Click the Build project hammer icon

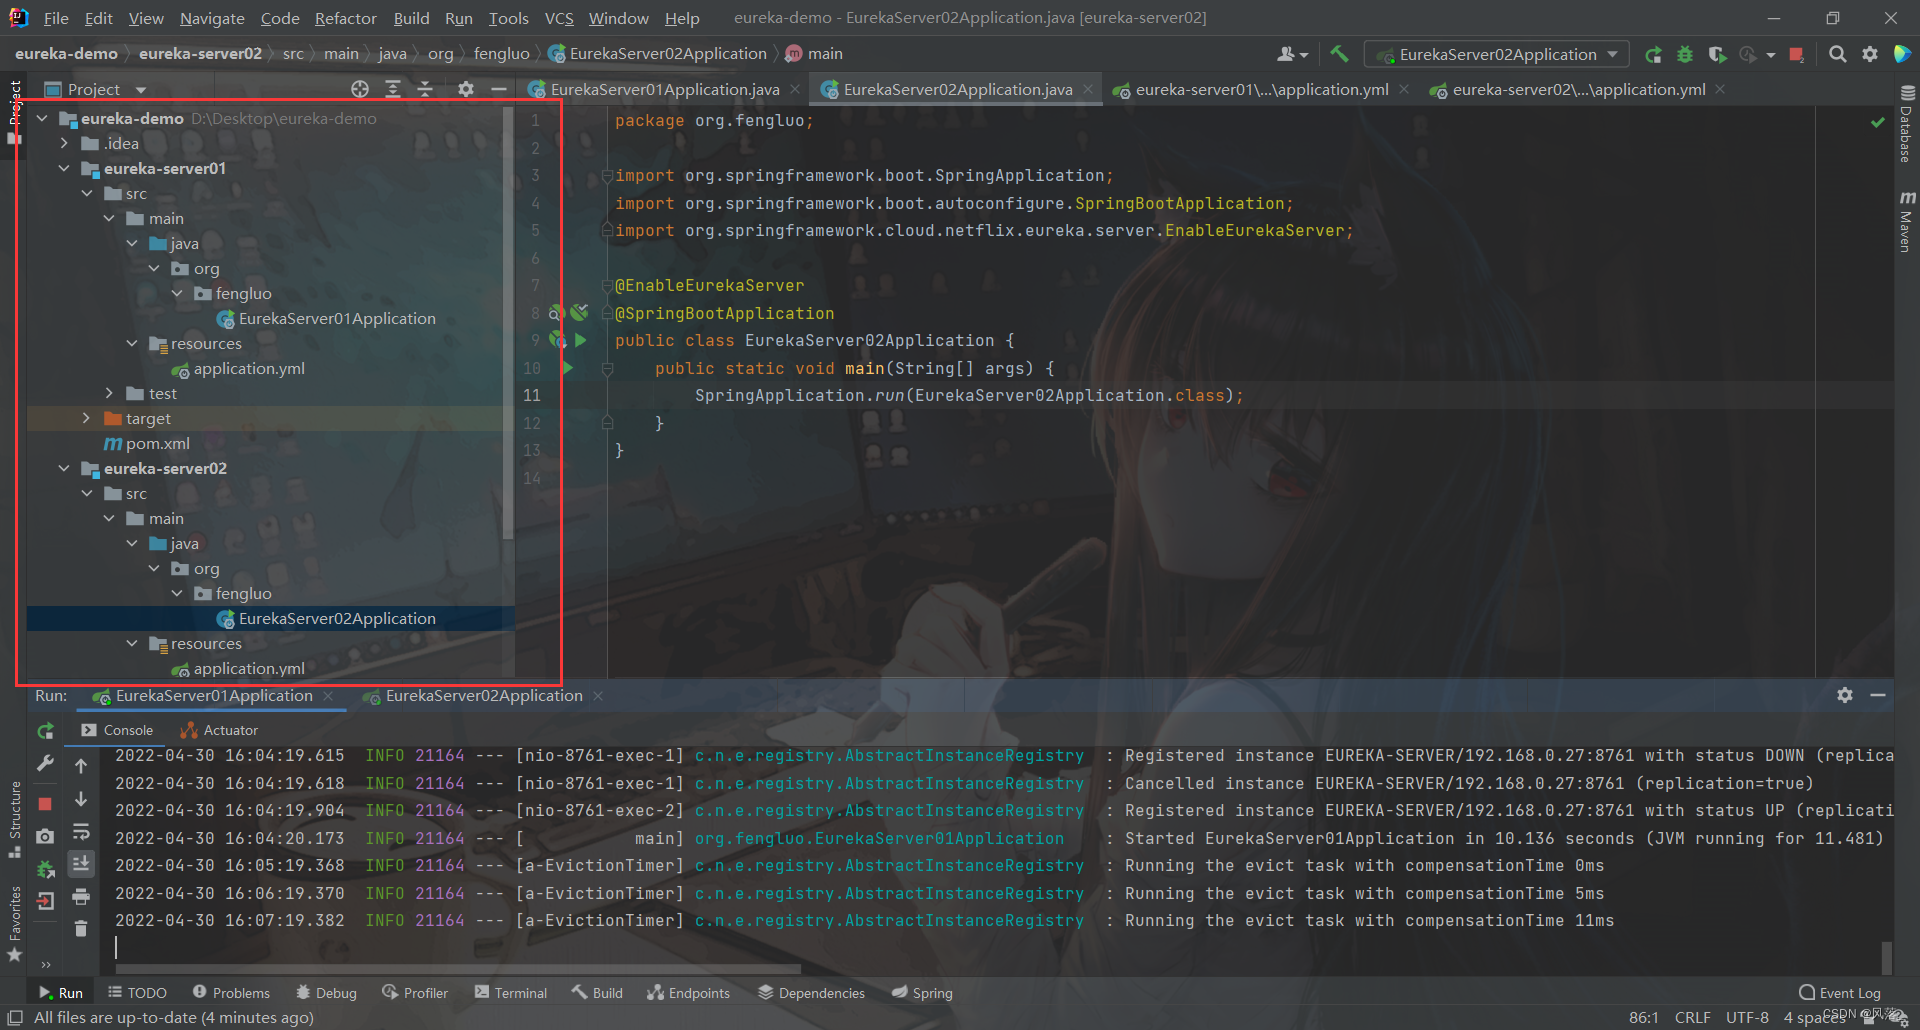point(1339,54)
